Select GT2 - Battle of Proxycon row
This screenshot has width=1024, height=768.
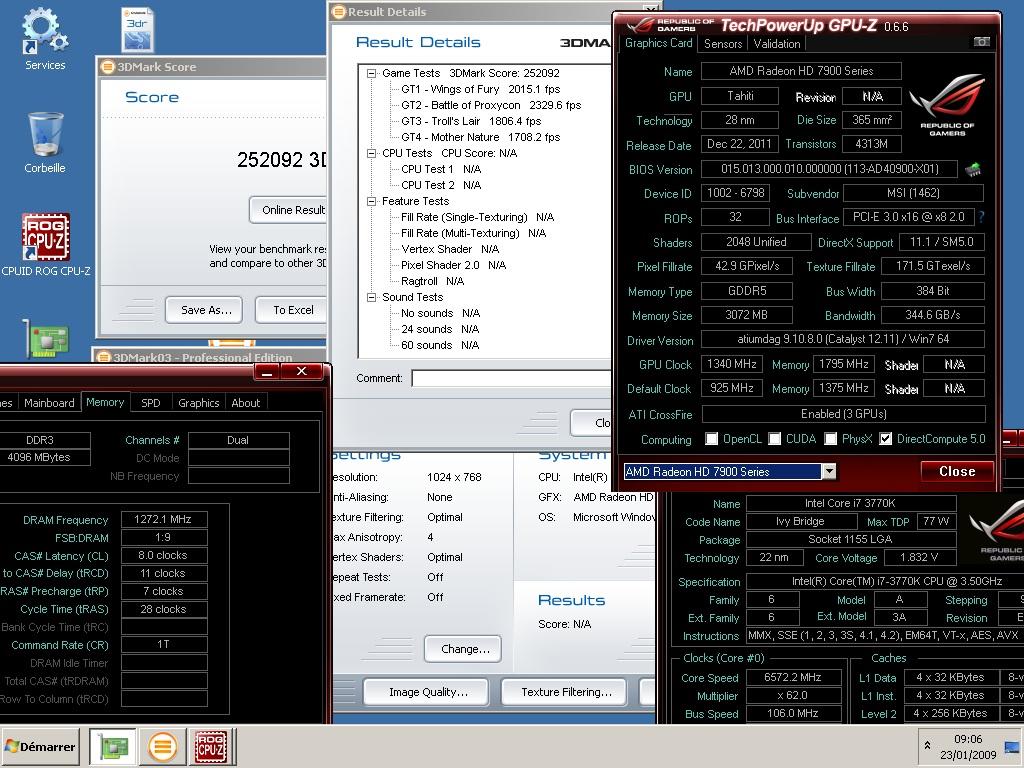491,105
